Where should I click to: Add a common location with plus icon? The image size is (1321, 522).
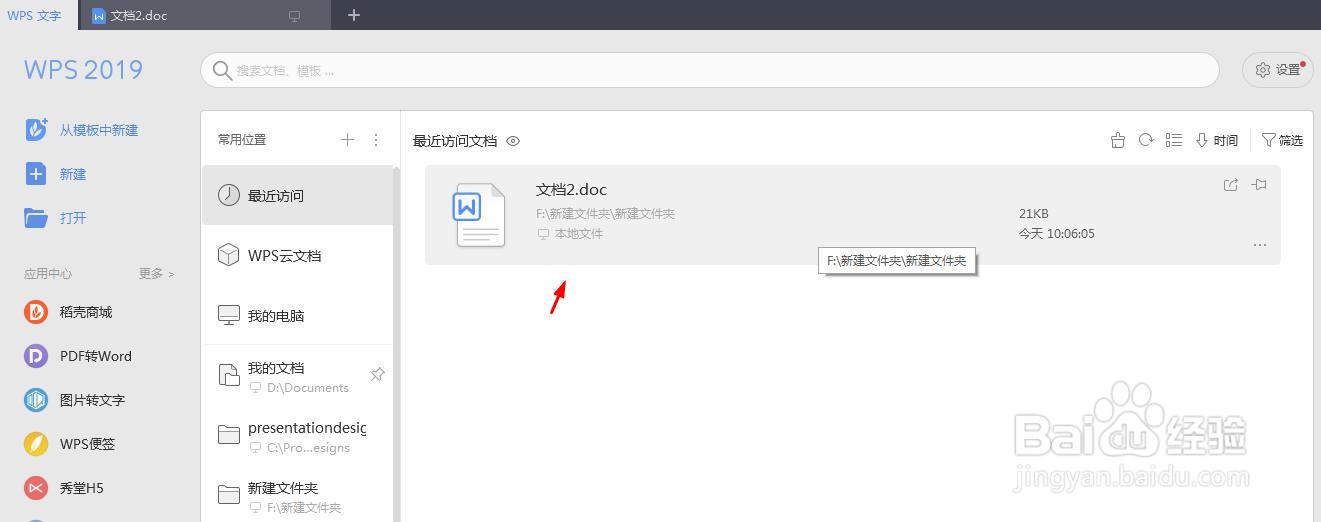(347, 140)
